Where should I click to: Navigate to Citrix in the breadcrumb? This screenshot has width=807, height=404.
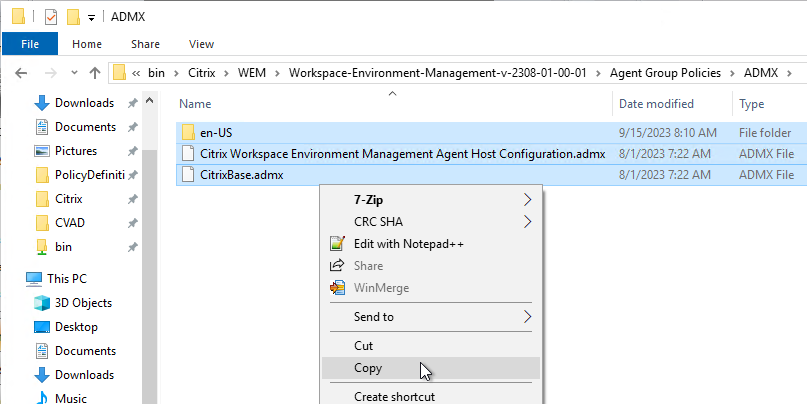tap(201, 73)
